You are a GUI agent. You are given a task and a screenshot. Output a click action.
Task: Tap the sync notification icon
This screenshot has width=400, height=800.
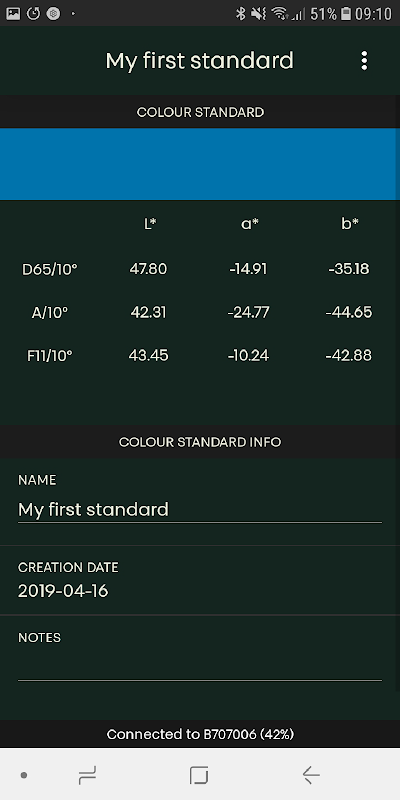[34, 14]
